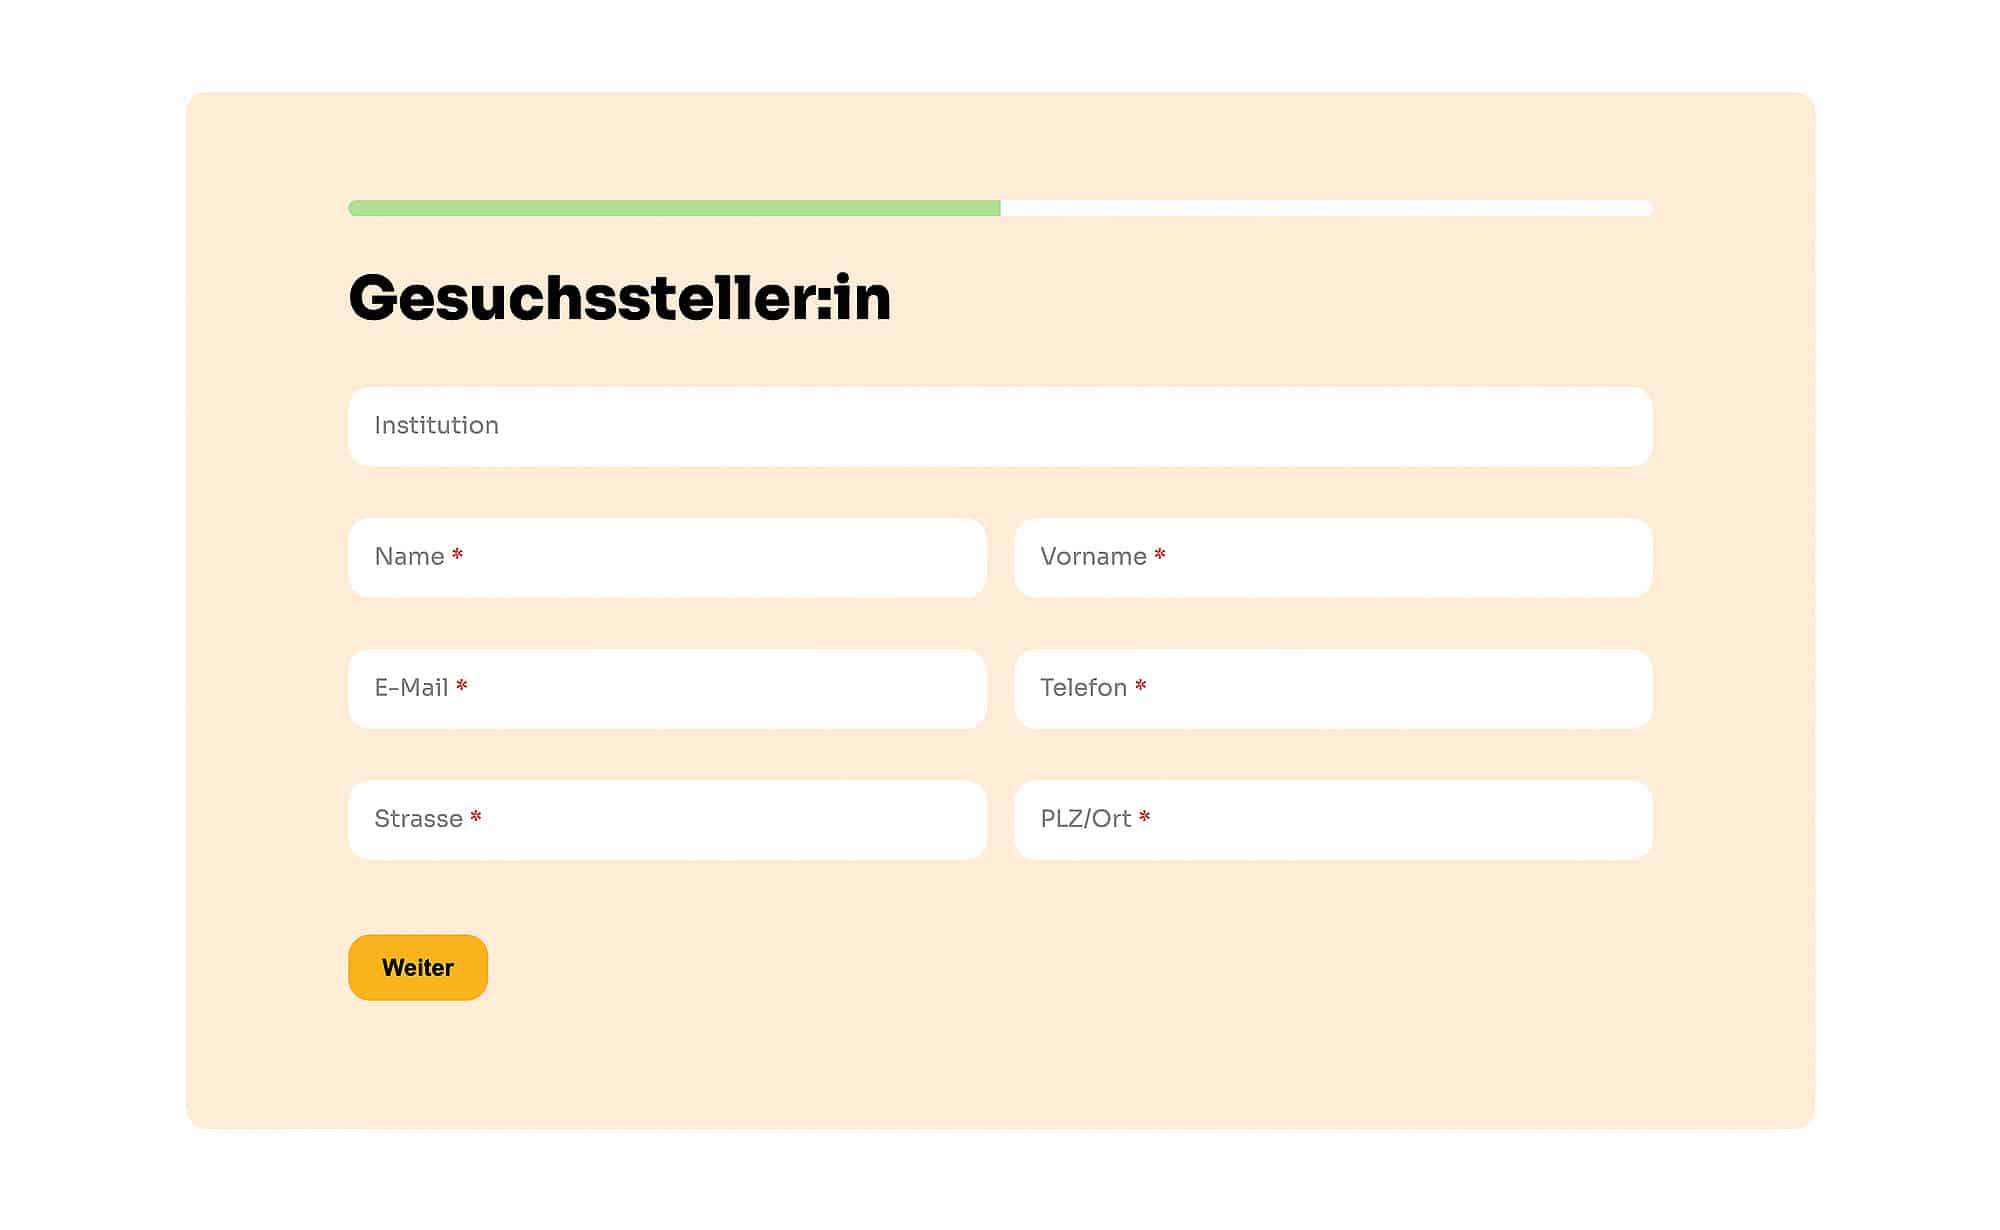The height and width of the screenshot is (1230, 2000).
Task: Click the green filled progress bar section
Action: 674,208
